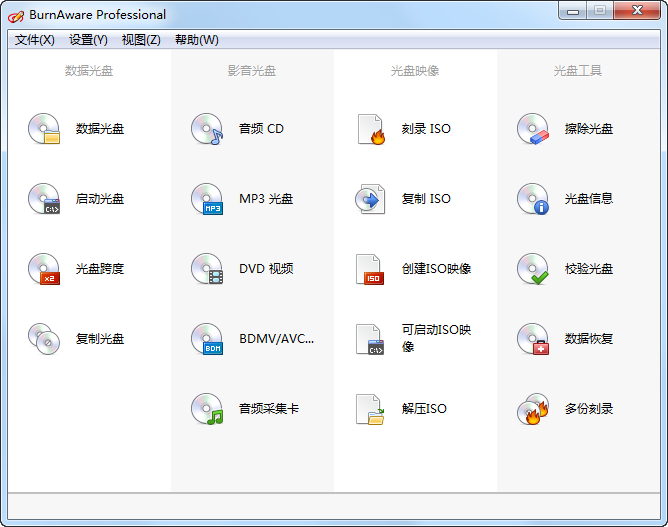Click the 校验光盘 green checkmark disc icon
This screenshot has width=668, height=527.
pos(533,269)
